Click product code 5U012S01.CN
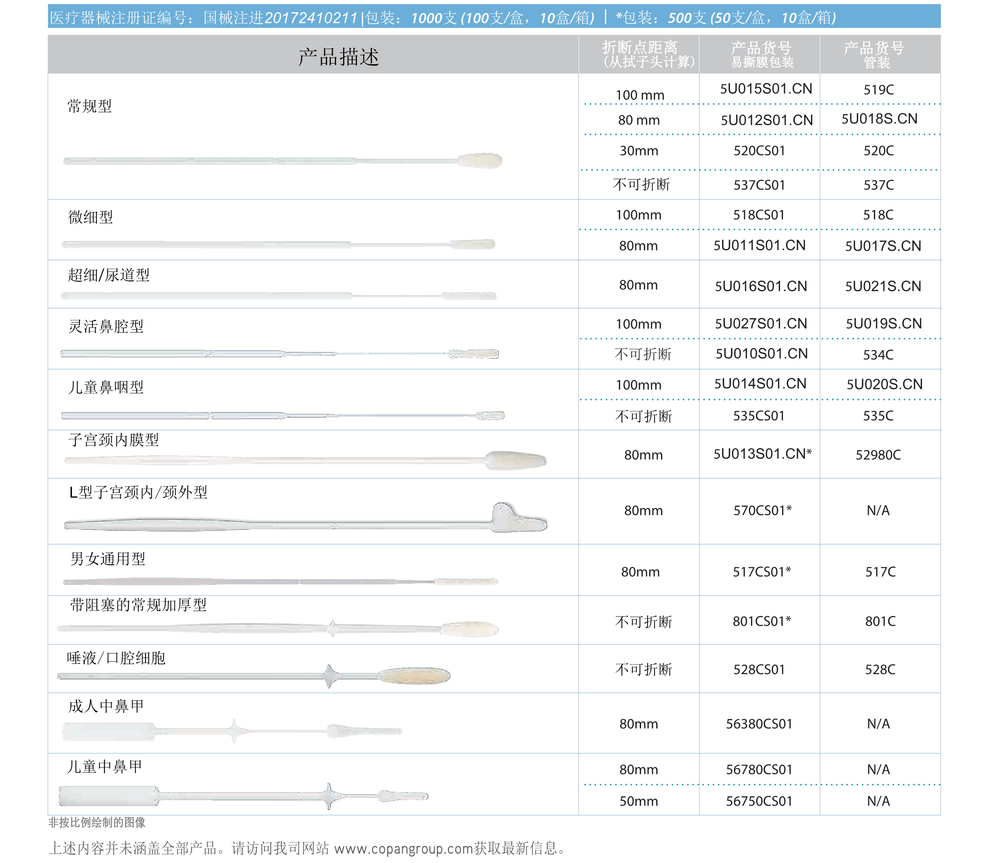This screenshot has height=863, width=1000. pyautogui.click(x=767, y=120)
